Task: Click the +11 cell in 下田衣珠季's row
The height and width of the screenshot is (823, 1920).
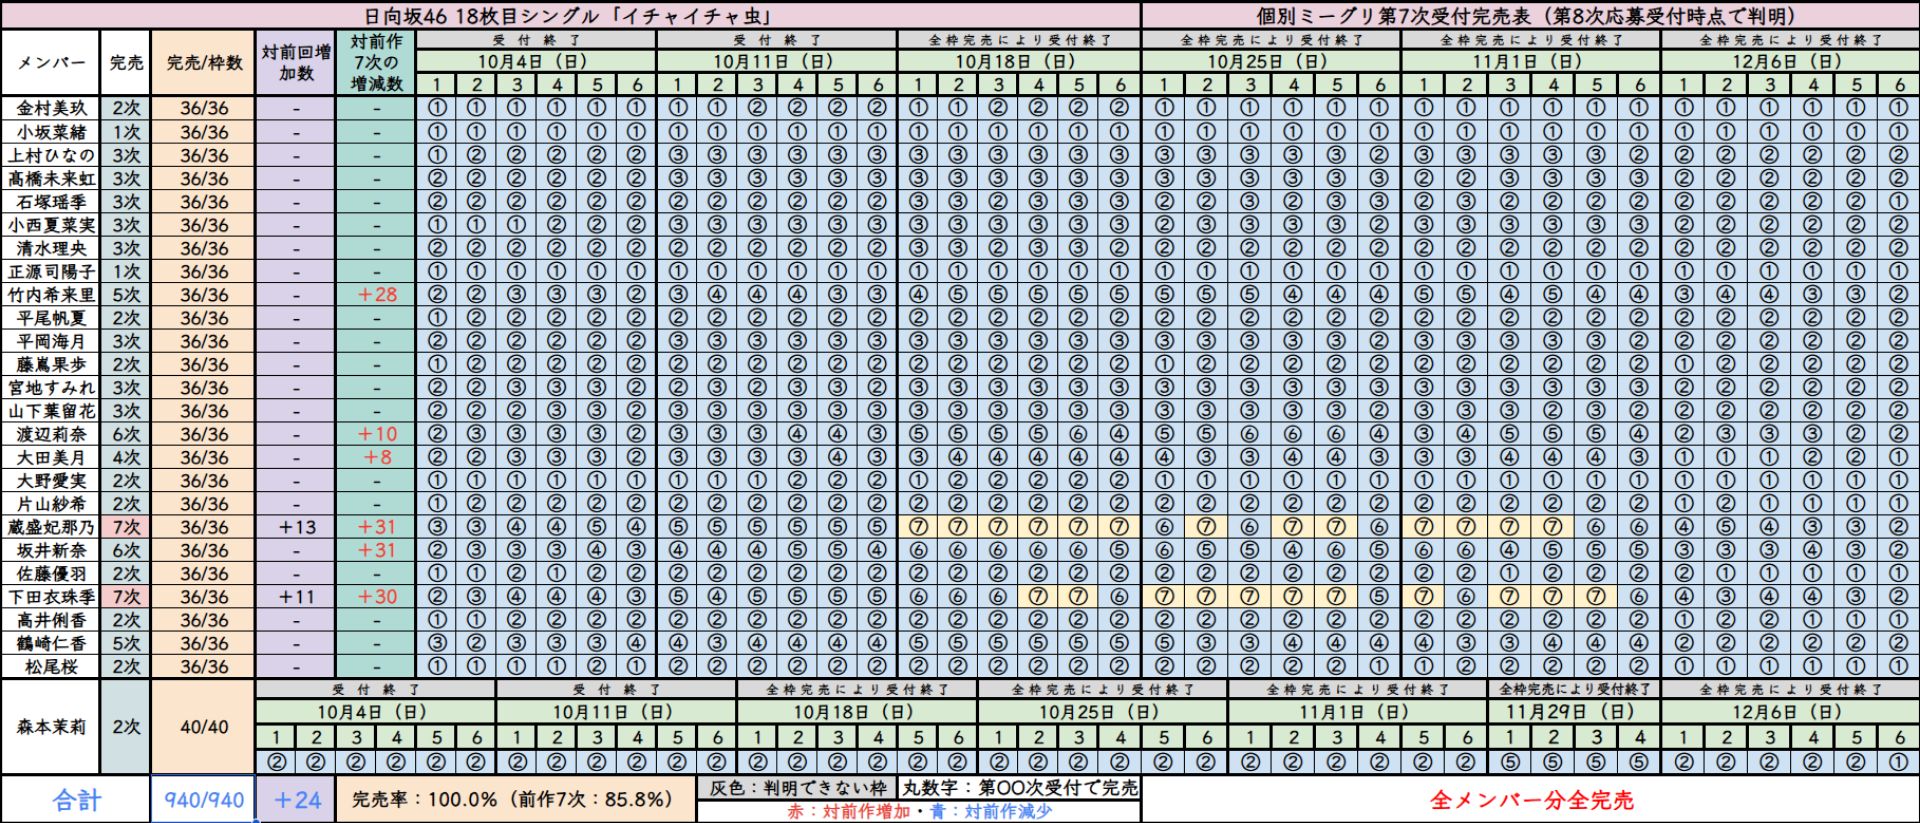Action: point(296,597)
